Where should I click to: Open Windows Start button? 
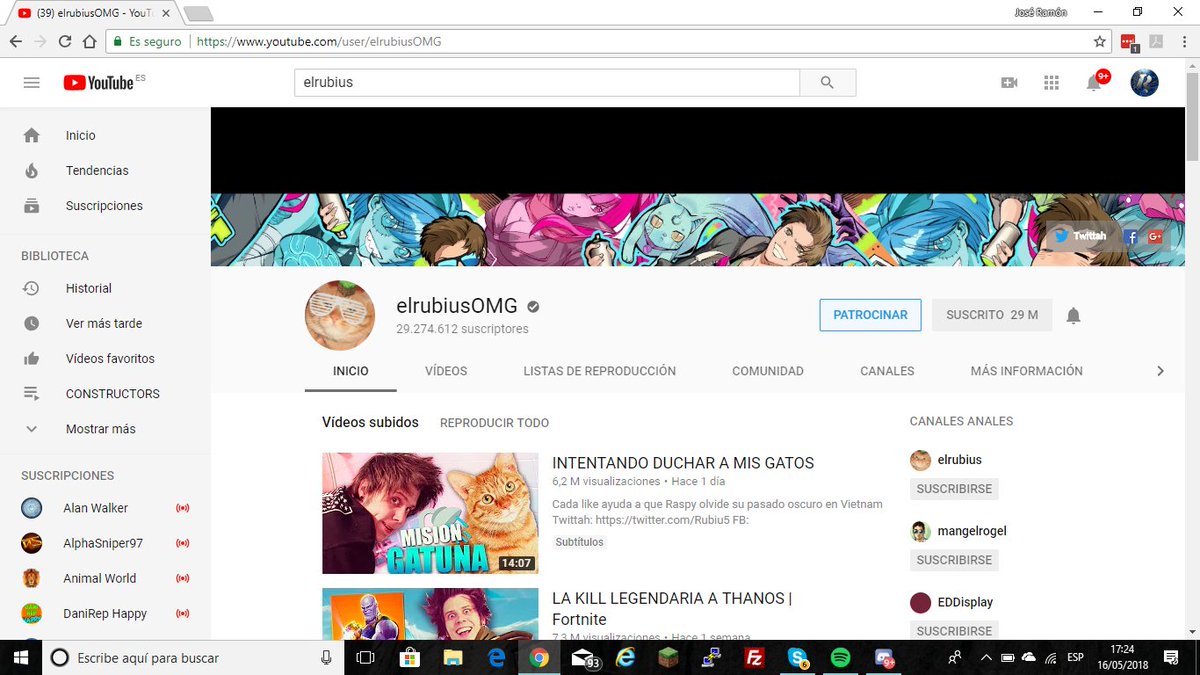coord(20,657)
